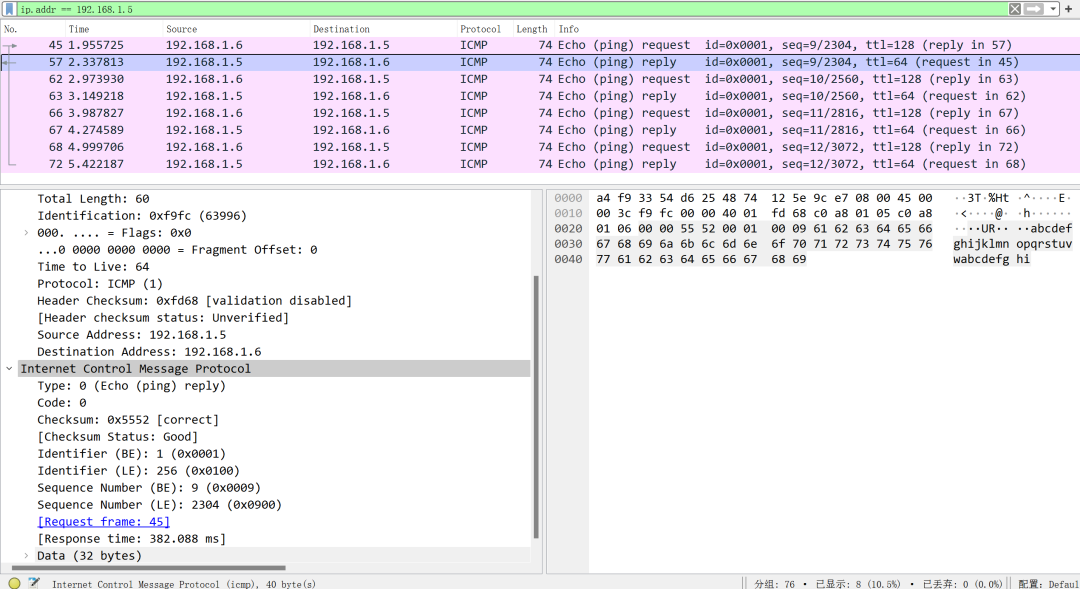Viewport: 1080px width, 589px height.
Task: Click the details pane vertical scrollbar
Action: coord(536,406)
